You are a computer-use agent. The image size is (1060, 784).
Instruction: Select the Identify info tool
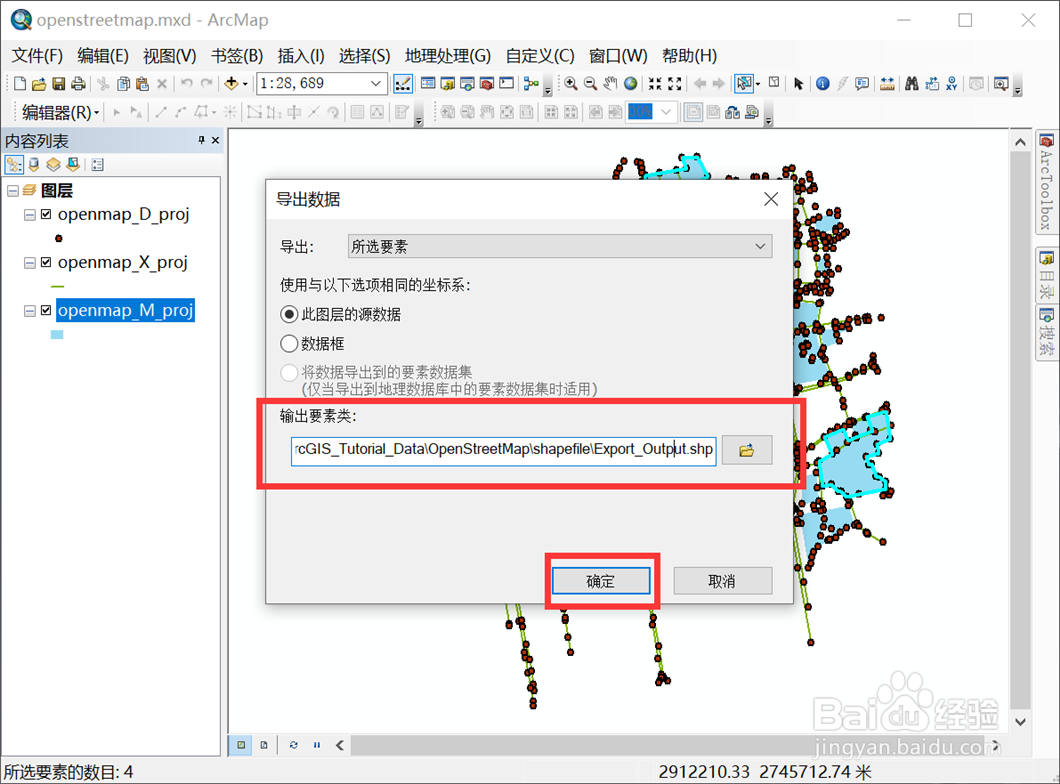pyautogui.click(x=823, y=83)
